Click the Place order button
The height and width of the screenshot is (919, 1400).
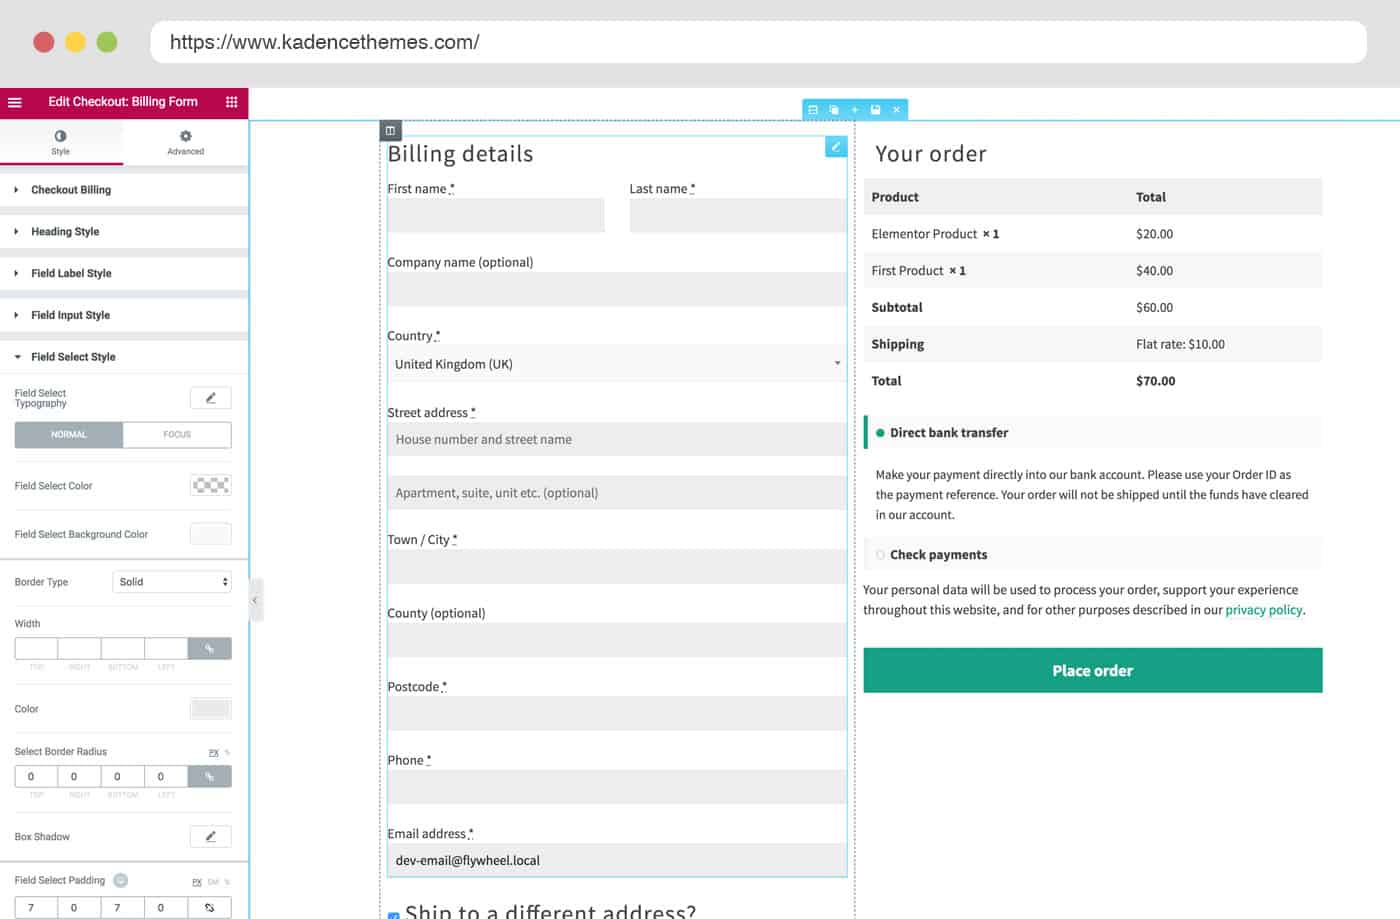(1092, 671)
